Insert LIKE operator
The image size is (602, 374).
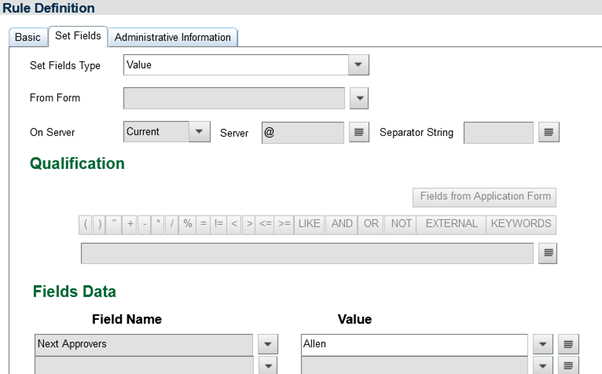pos(309,225)
